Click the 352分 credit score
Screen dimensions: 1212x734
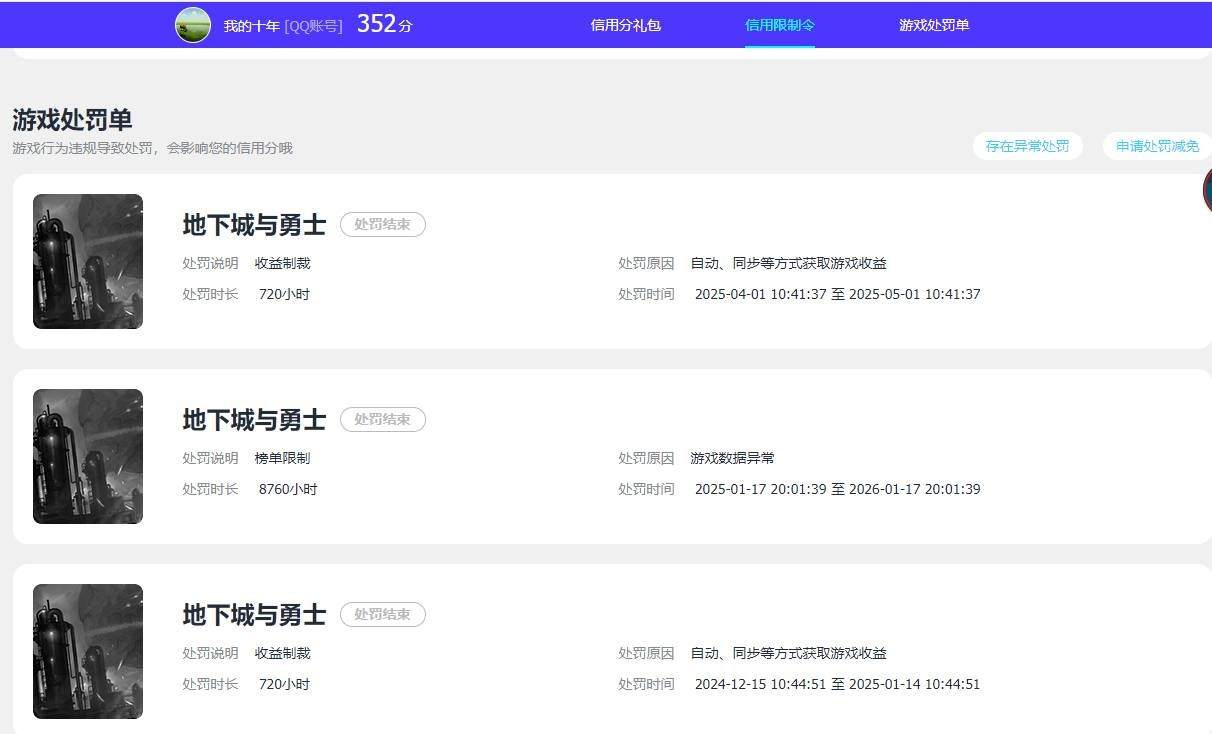click(384, 25)
